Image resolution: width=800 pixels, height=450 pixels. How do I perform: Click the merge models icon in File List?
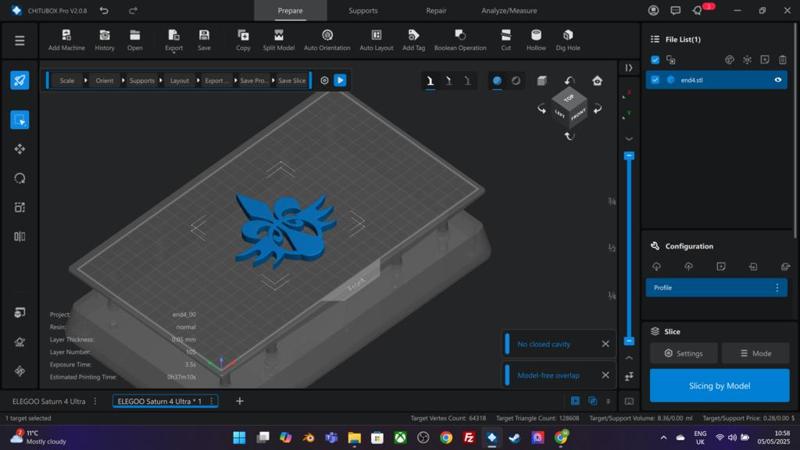click(671, 60)
